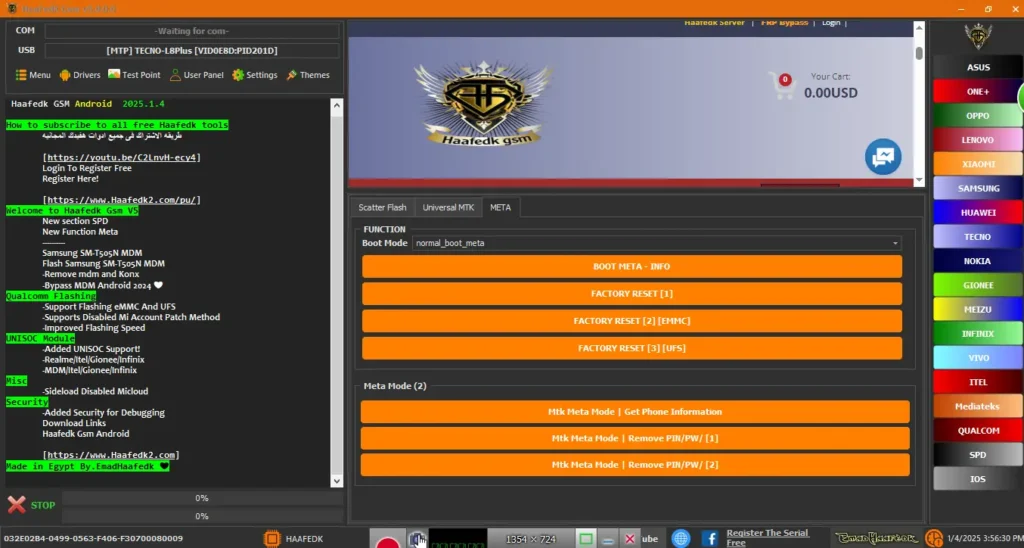This screenshot has width=1024, height=548.
Task: Click the COM port waiting field
Action: pyautogui.click(x=192, y=31)
